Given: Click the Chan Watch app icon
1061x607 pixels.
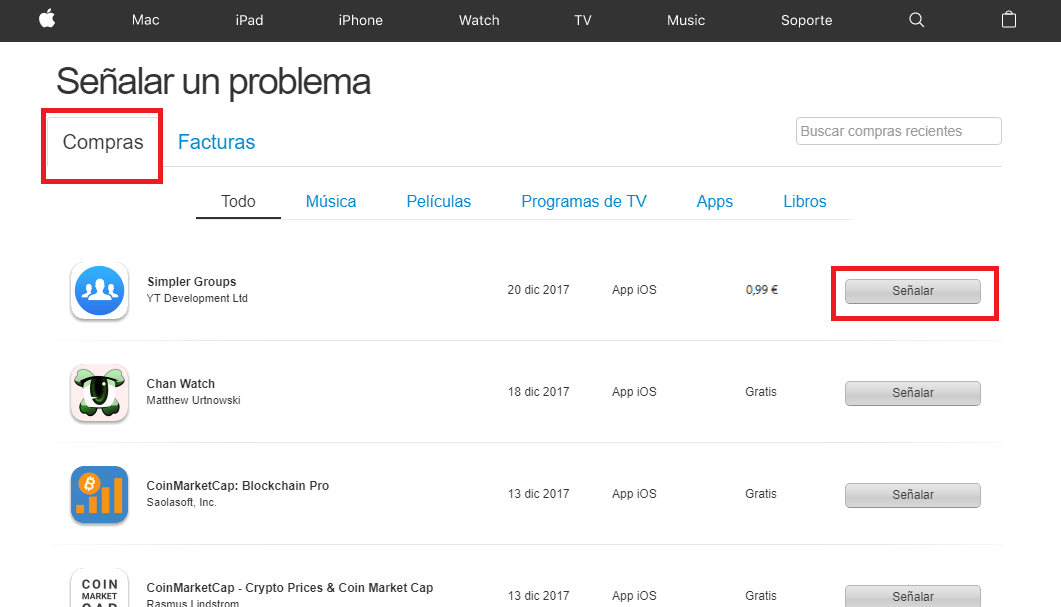Looking at the screenshot, I should 99,393.
